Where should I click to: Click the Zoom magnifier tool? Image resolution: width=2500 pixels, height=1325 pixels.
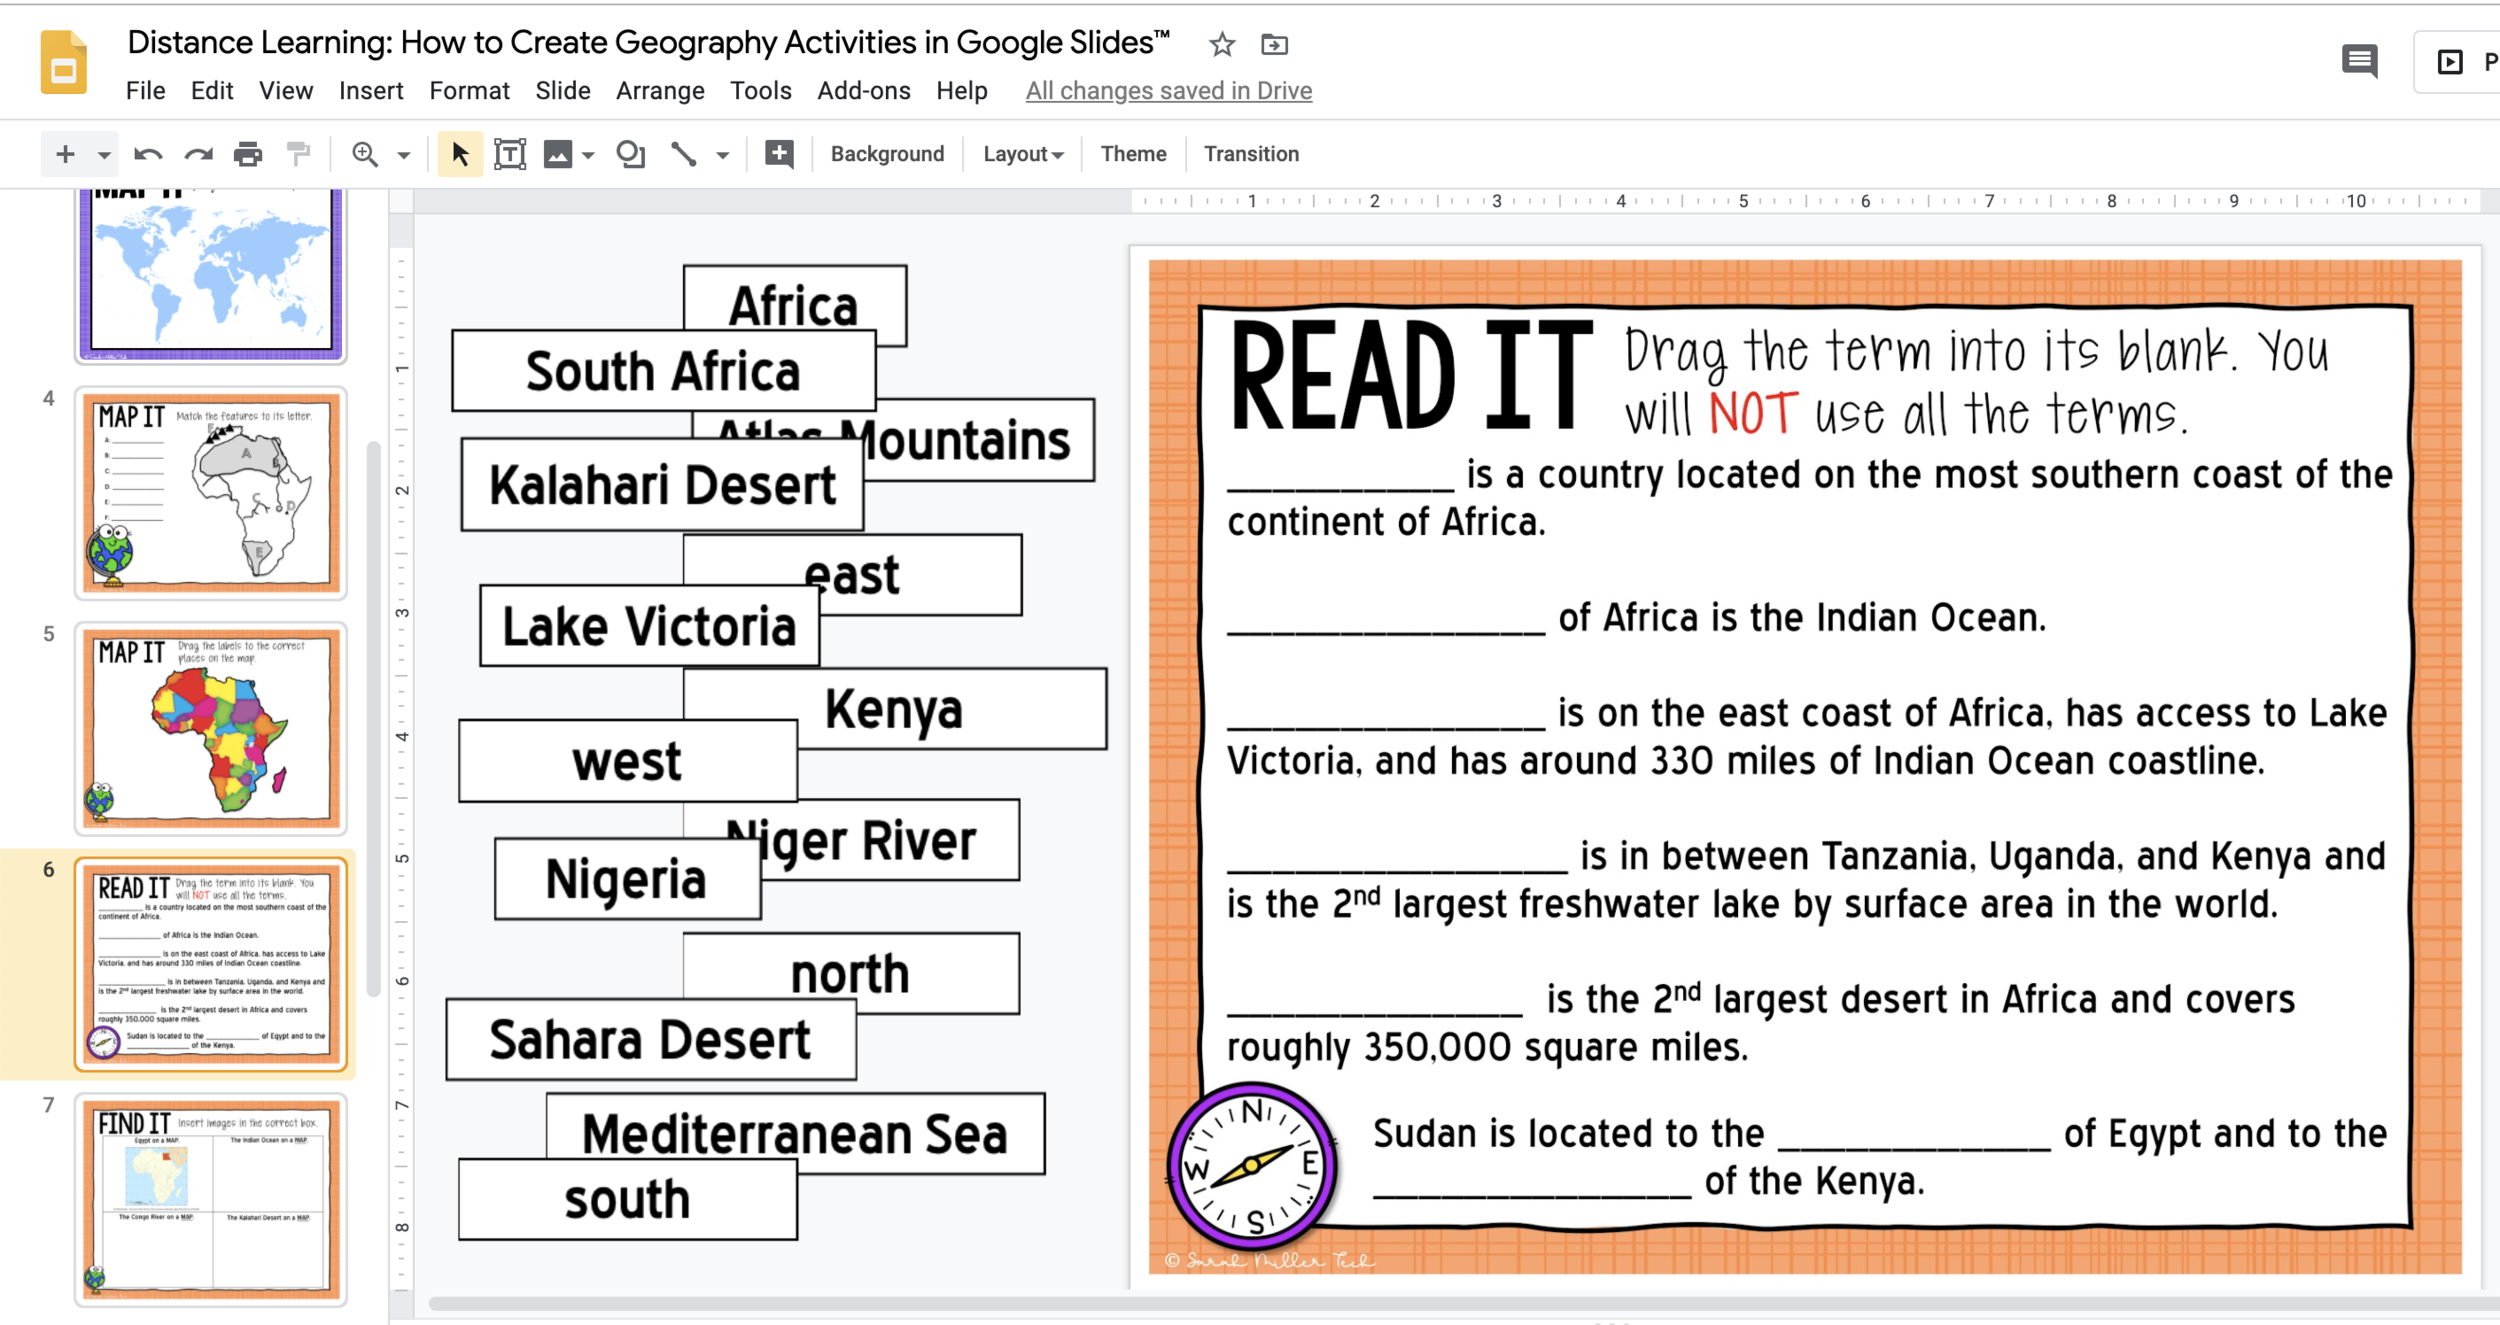pos(365,154)
